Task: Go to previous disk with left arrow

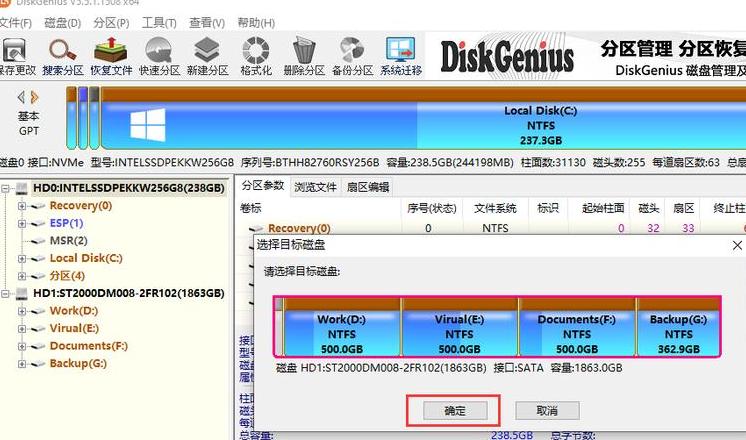Action: (x=21, y=98)
